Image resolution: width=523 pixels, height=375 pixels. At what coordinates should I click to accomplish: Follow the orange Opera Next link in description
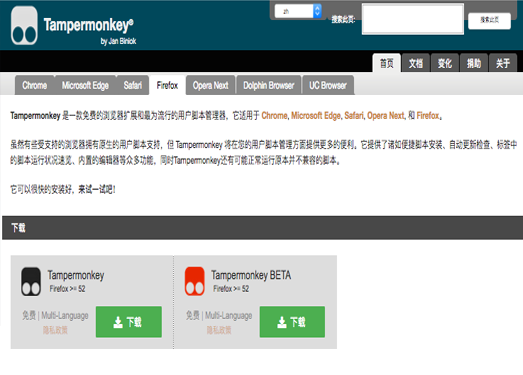pyautogui.click(x=386, y=115)
